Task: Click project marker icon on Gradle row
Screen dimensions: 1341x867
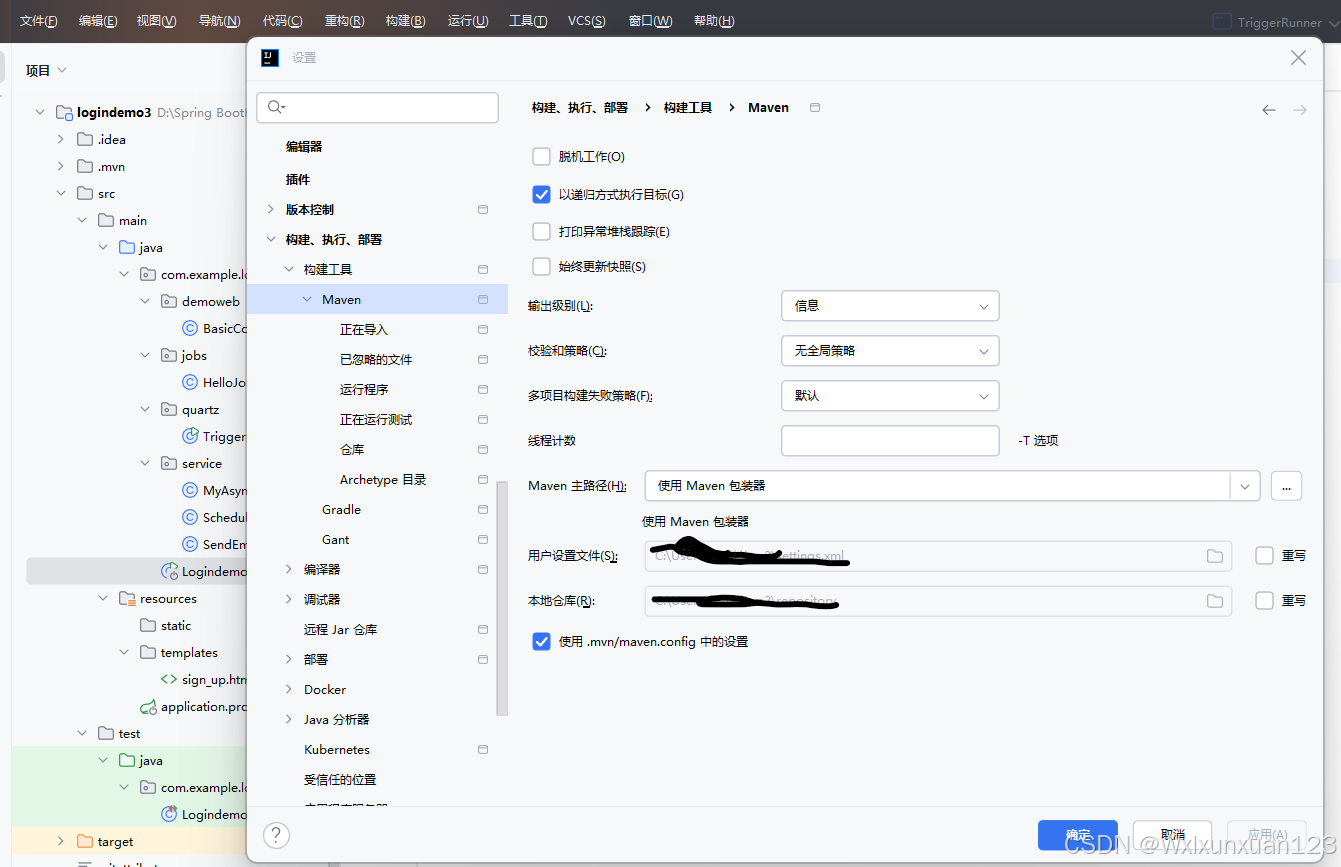Action: coord(483,510)
